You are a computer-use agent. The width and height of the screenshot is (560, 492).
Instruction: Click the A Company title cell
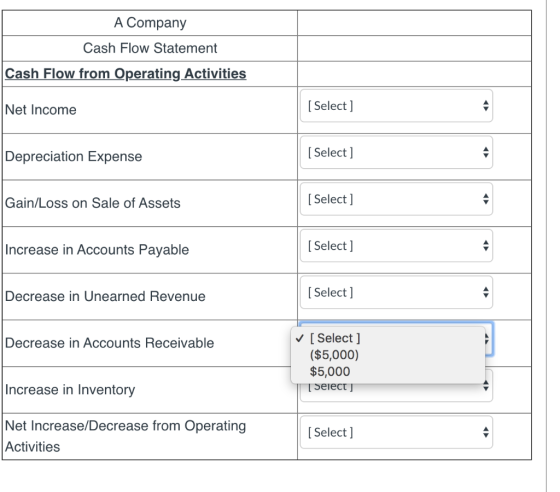tap(150, 23)
